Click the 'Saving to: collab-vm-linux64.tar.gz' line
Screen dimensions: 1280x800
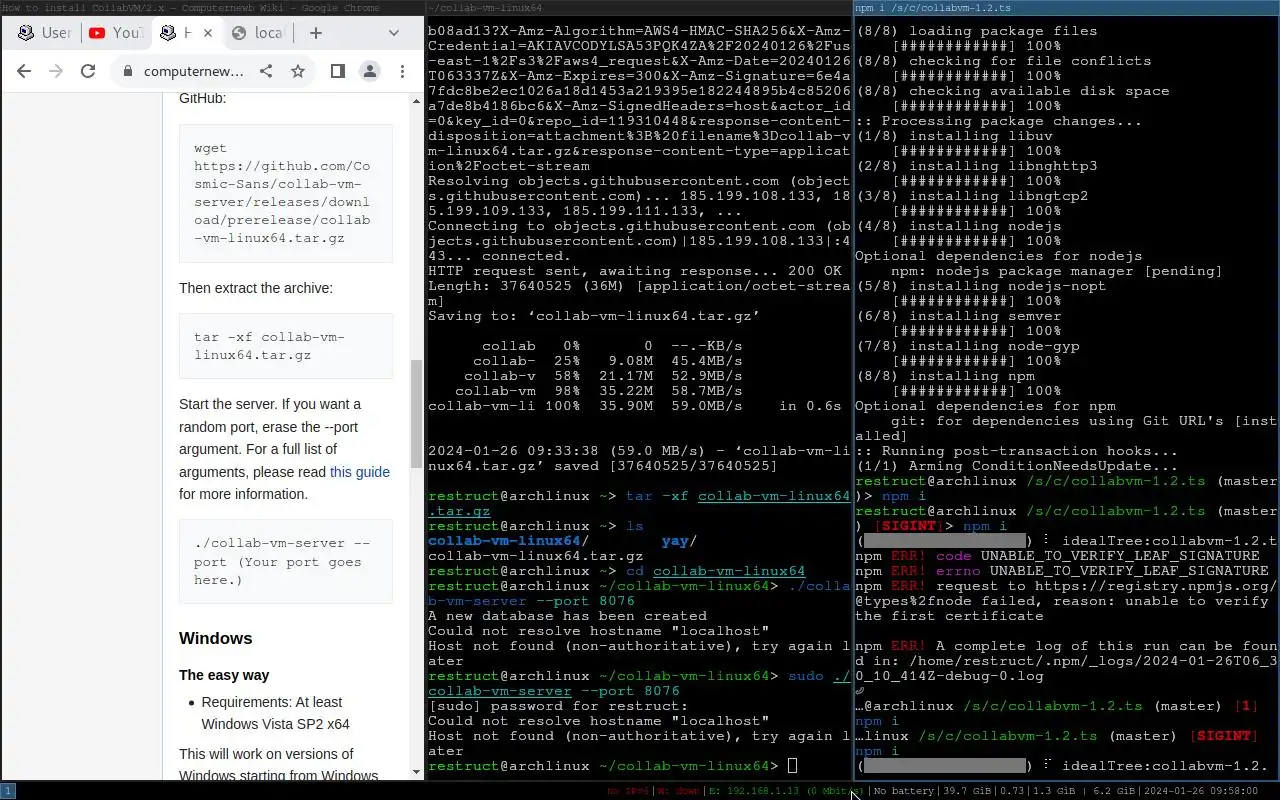click(594, 316)
